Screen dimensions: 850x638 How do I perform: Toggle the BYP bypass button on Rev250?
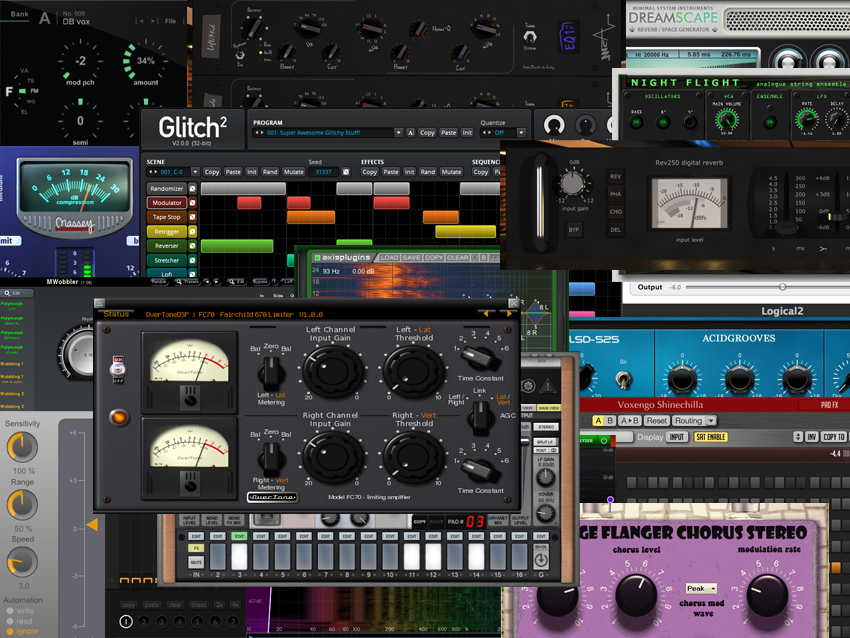pos(574,230)
